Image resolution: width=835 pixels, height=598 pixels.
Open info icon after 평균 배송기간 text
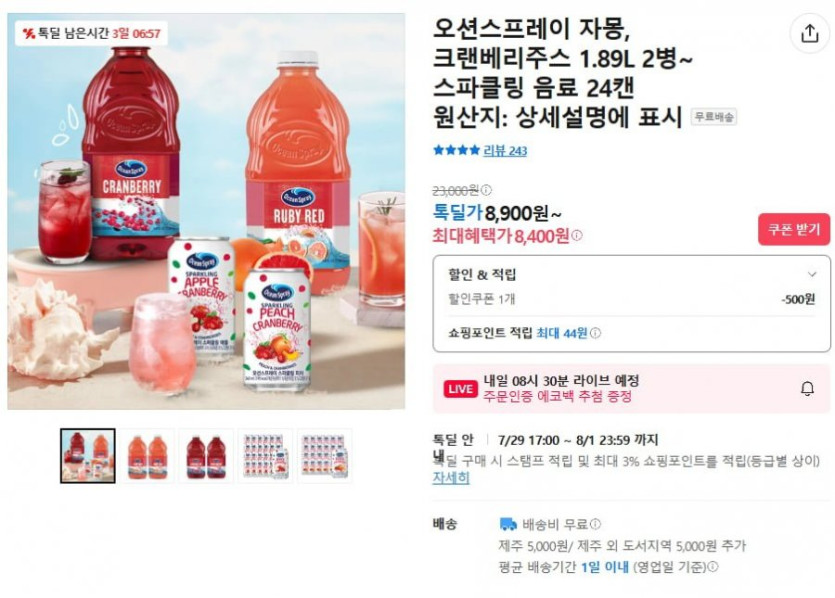(713, 567)
